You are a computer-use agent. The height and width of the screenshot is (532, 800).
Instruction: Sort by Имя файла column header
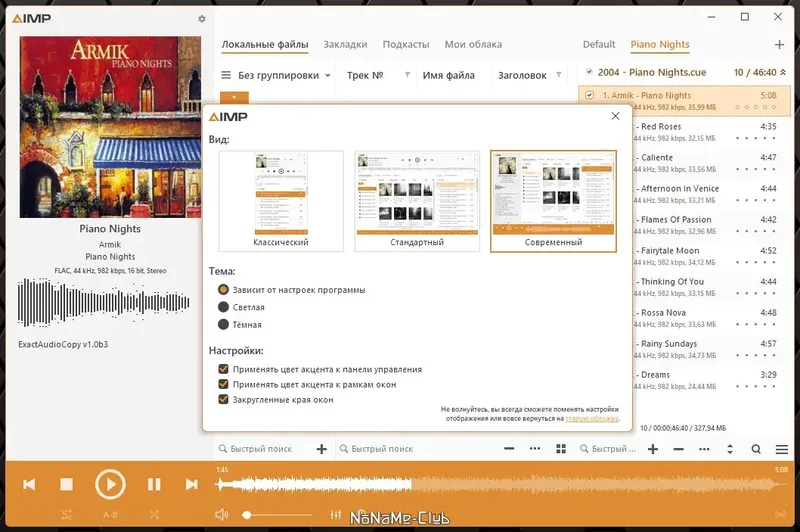448,75
